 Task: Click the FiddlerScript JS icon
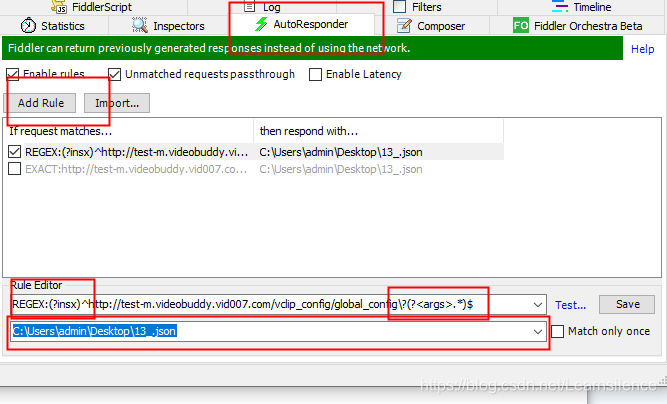click(x=59, y=7)
